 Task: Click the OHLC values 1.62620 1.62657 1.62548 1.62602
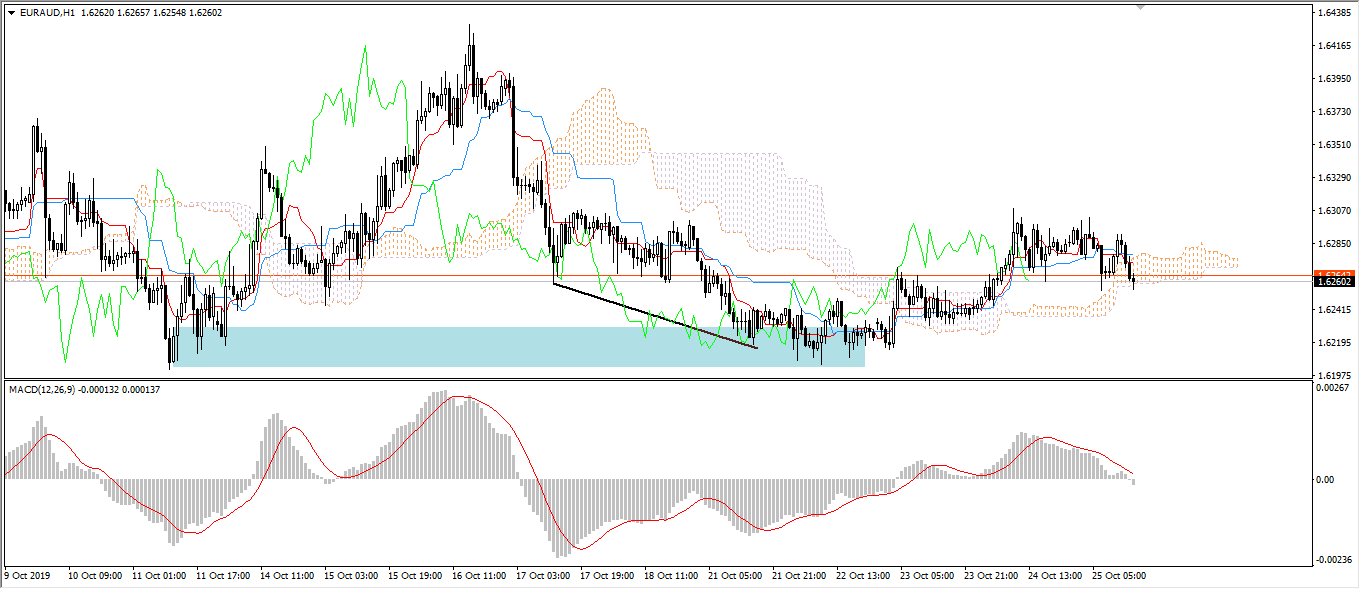tap(150, 13)
